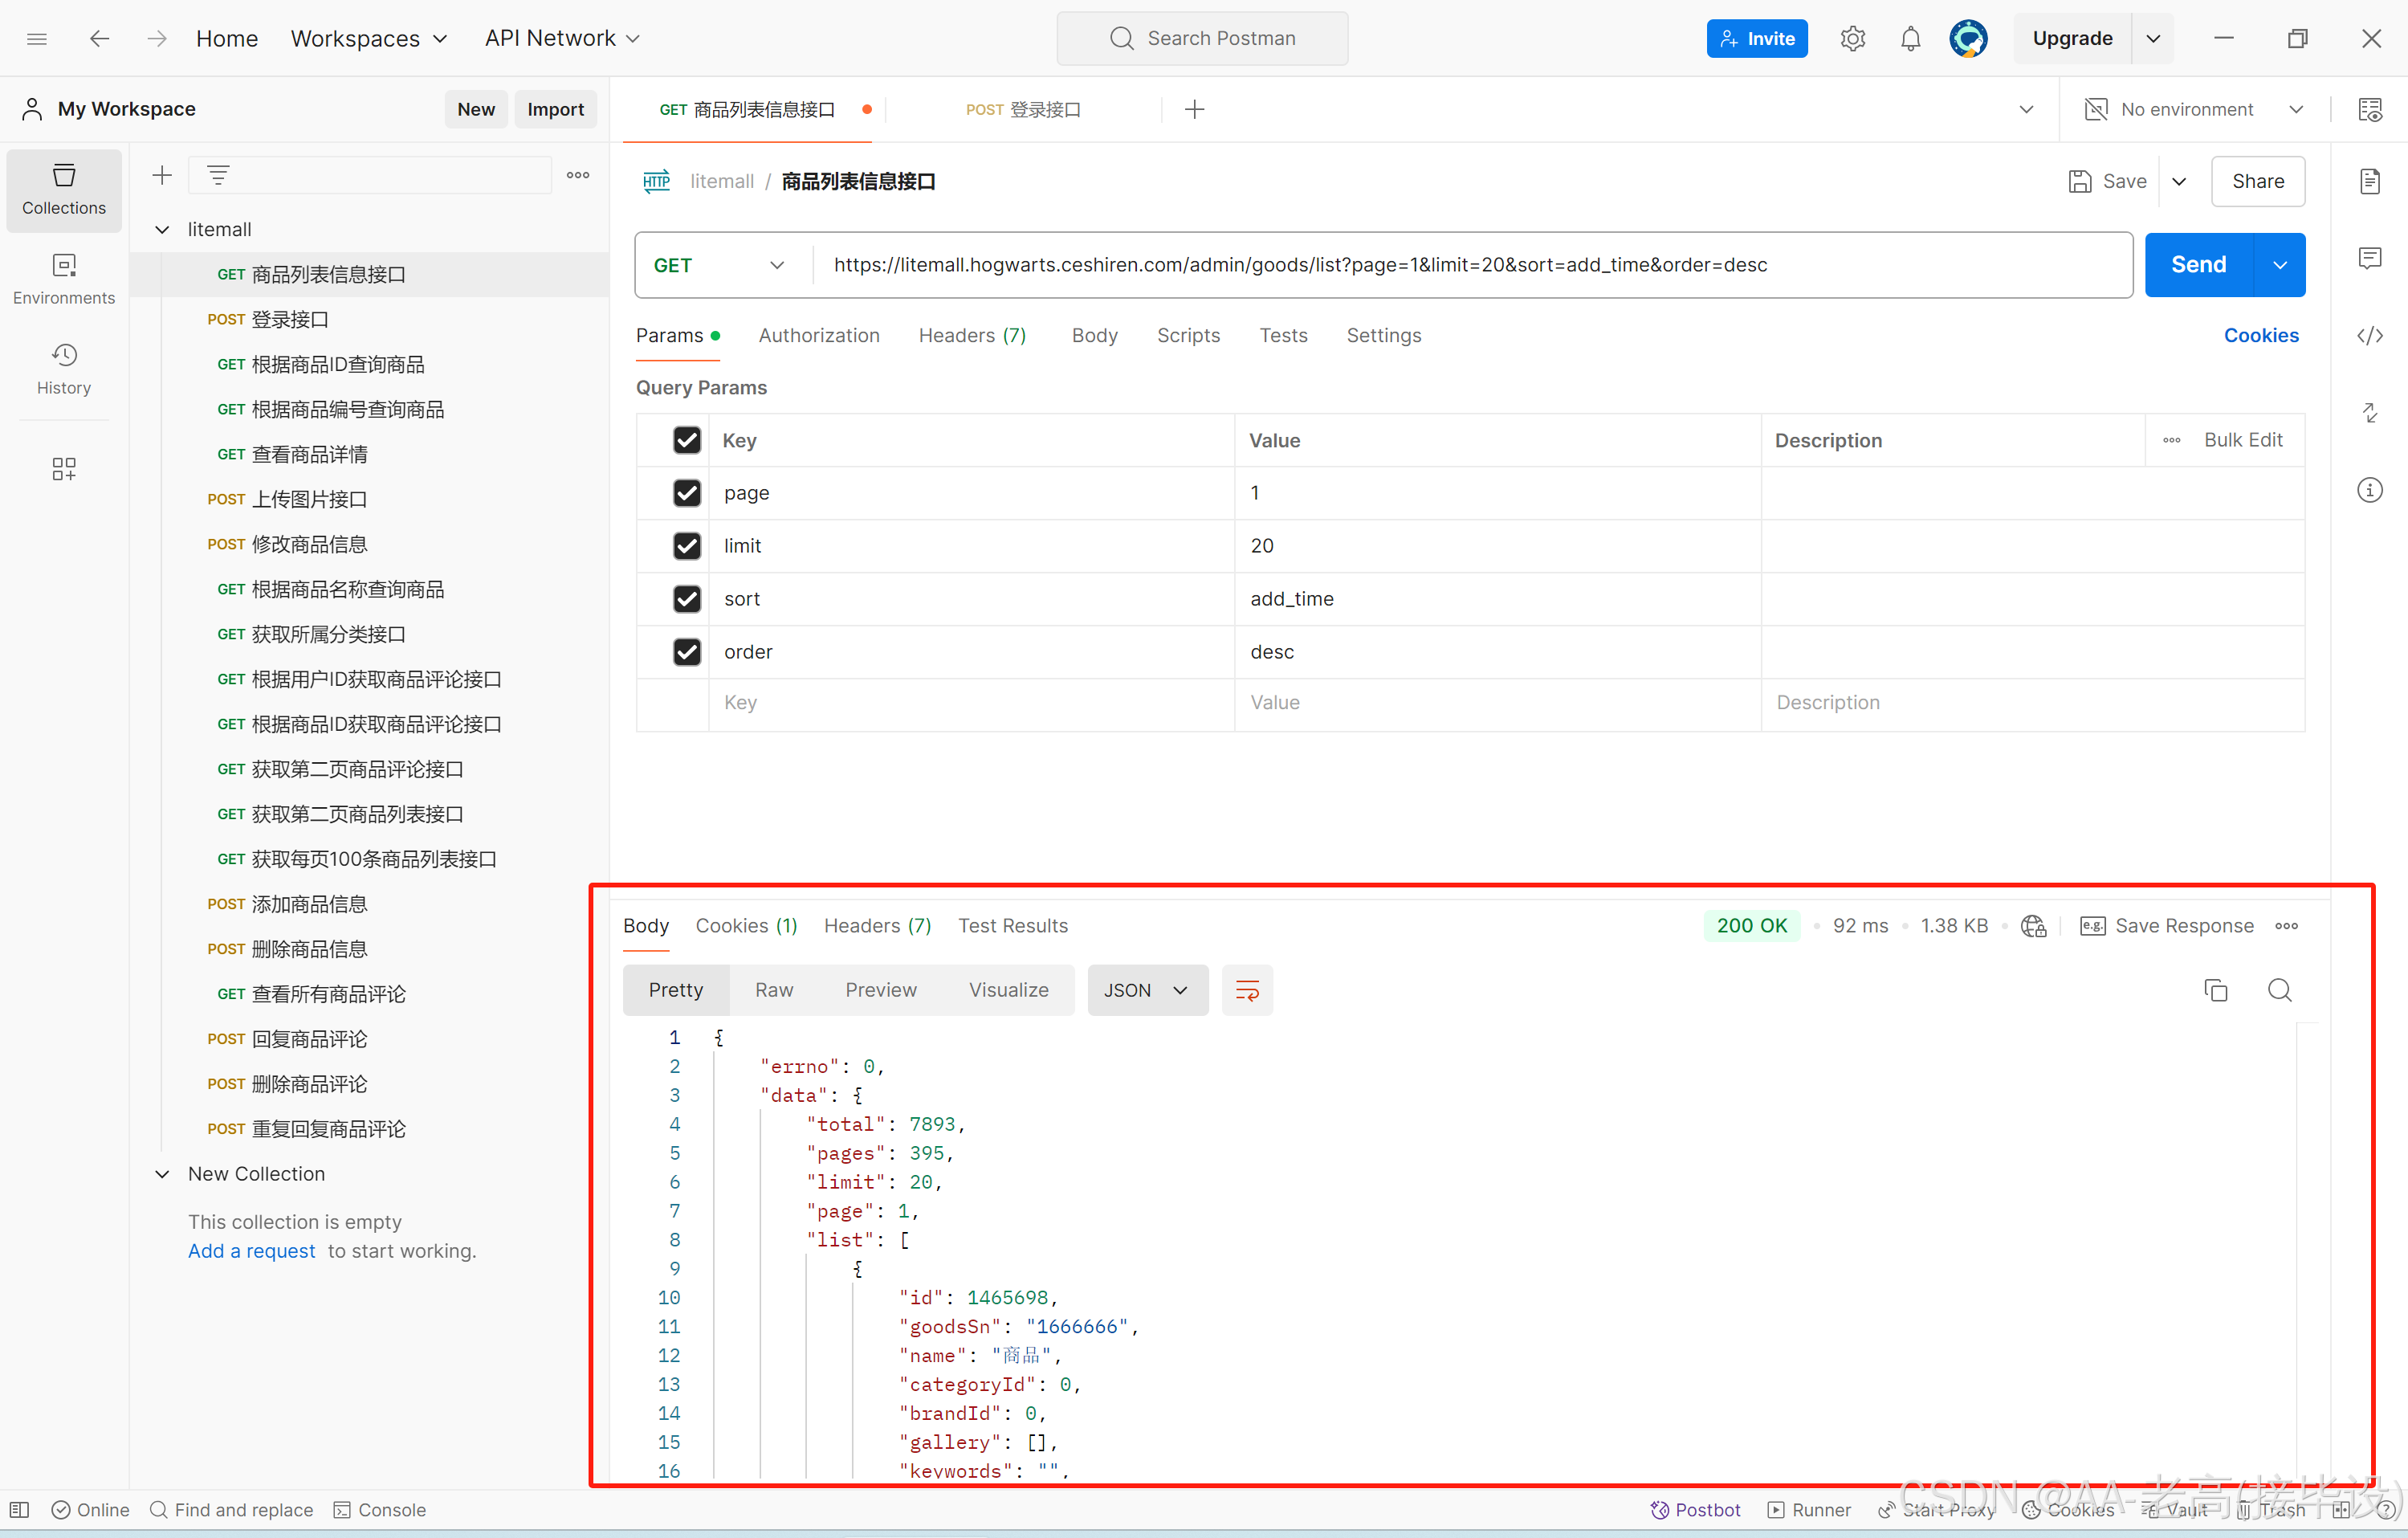
Task: Open the Environments panel
Action: tap(63, 278)
